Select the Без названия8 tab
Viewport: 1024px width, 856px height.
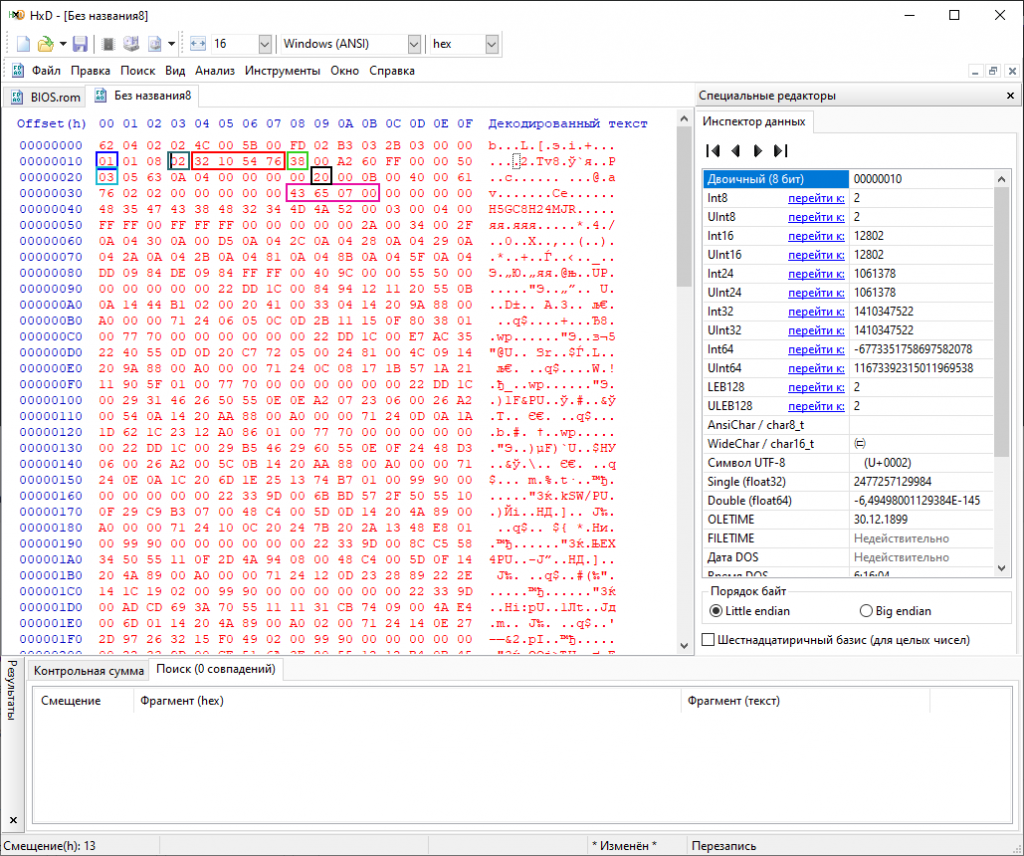[x=144, y=95]
